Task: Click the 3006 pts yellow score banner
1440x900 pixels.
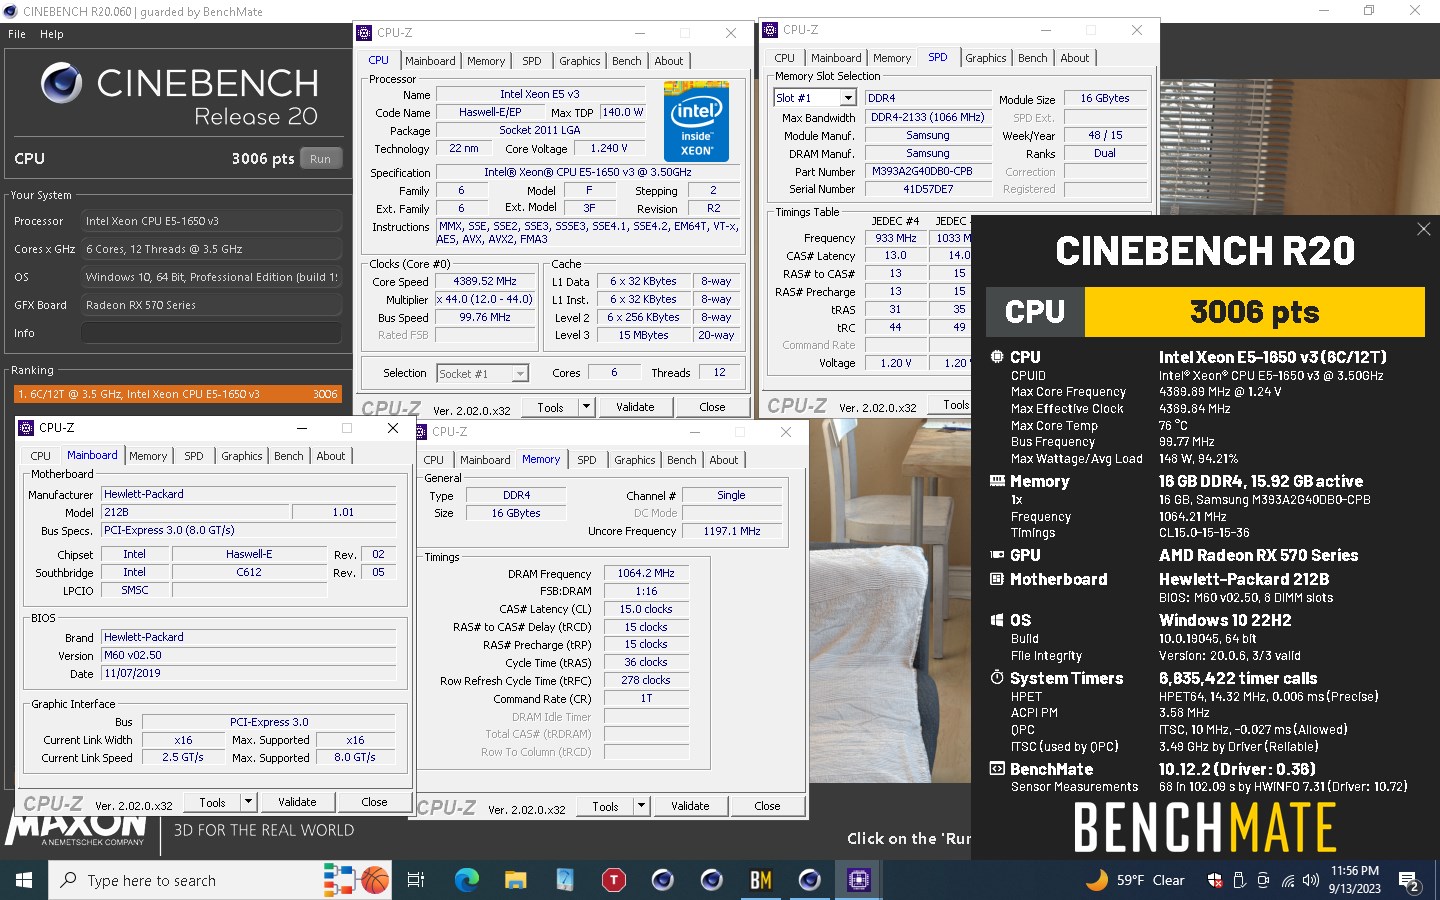Action: tap(1254, 312)
